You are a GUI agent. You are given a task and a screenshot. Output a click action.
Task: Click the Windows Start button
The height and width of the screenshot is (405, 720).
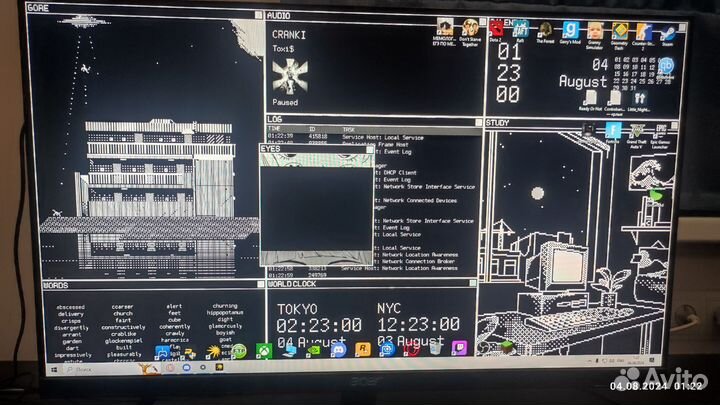54,368
